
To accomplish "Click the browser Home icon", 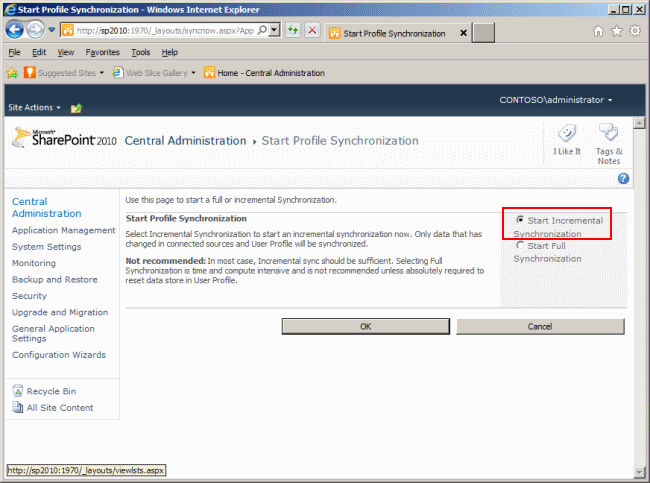I will [598, 31].
